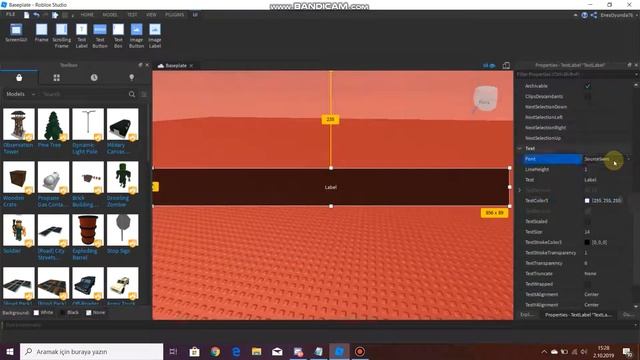Open the TextYAlignment Center dropdown

607,305
